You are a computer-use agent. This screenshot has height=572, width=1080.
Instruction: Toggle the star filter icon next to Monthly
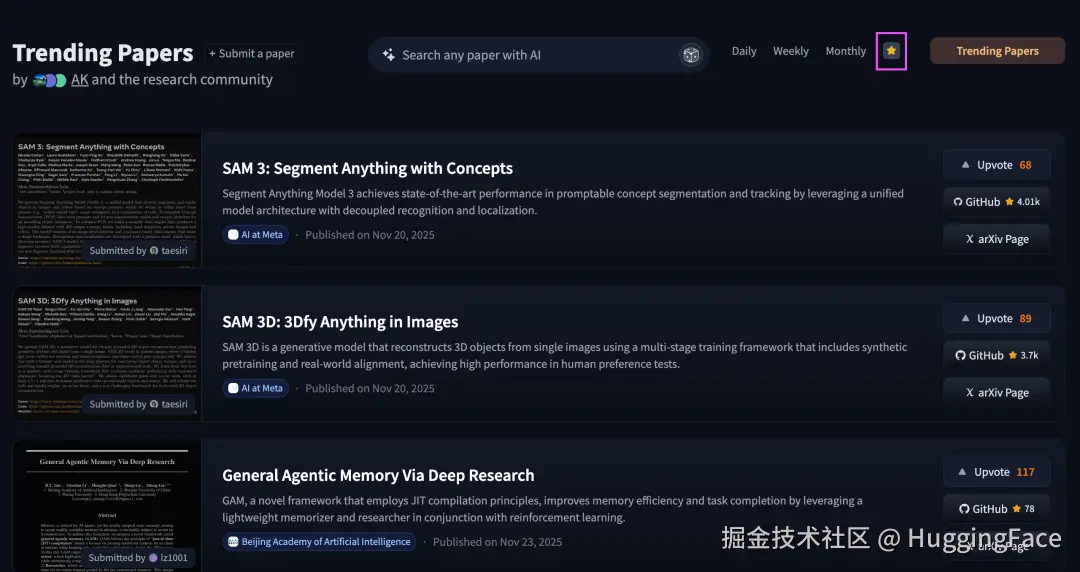click(891, 51)
